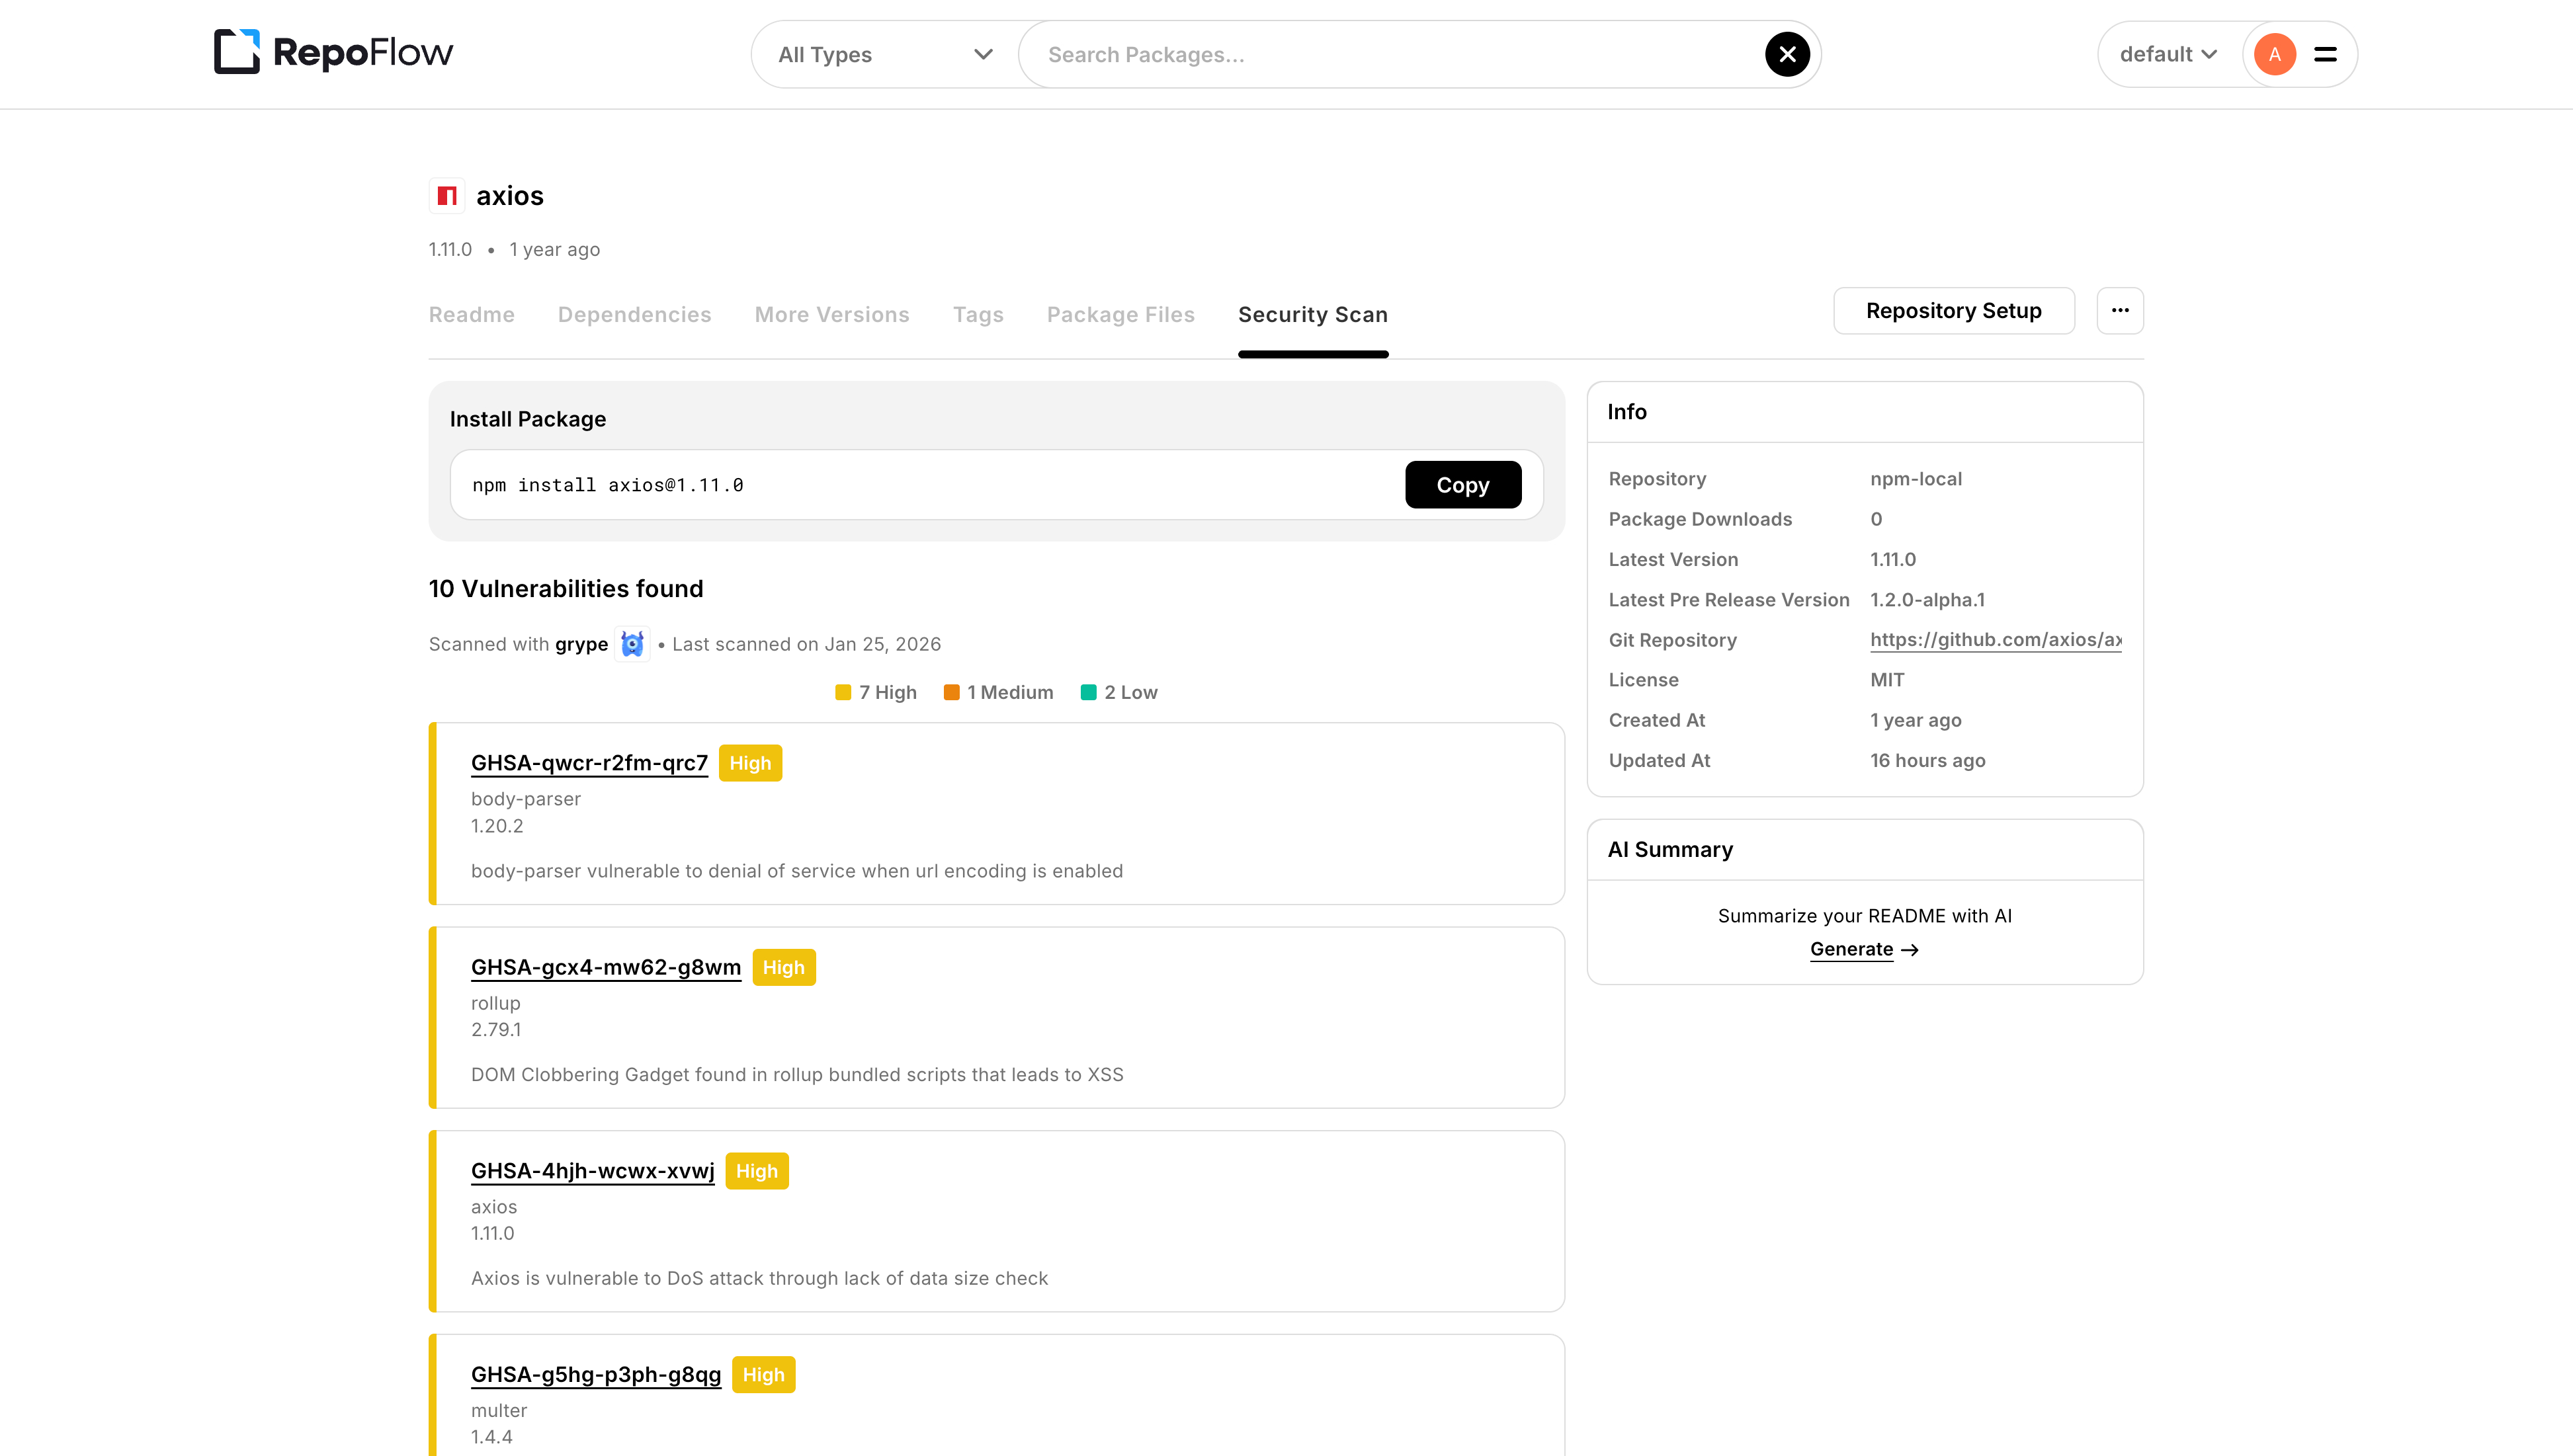Click the '10 Vulnerabilities found' heading

coord(566,589)
